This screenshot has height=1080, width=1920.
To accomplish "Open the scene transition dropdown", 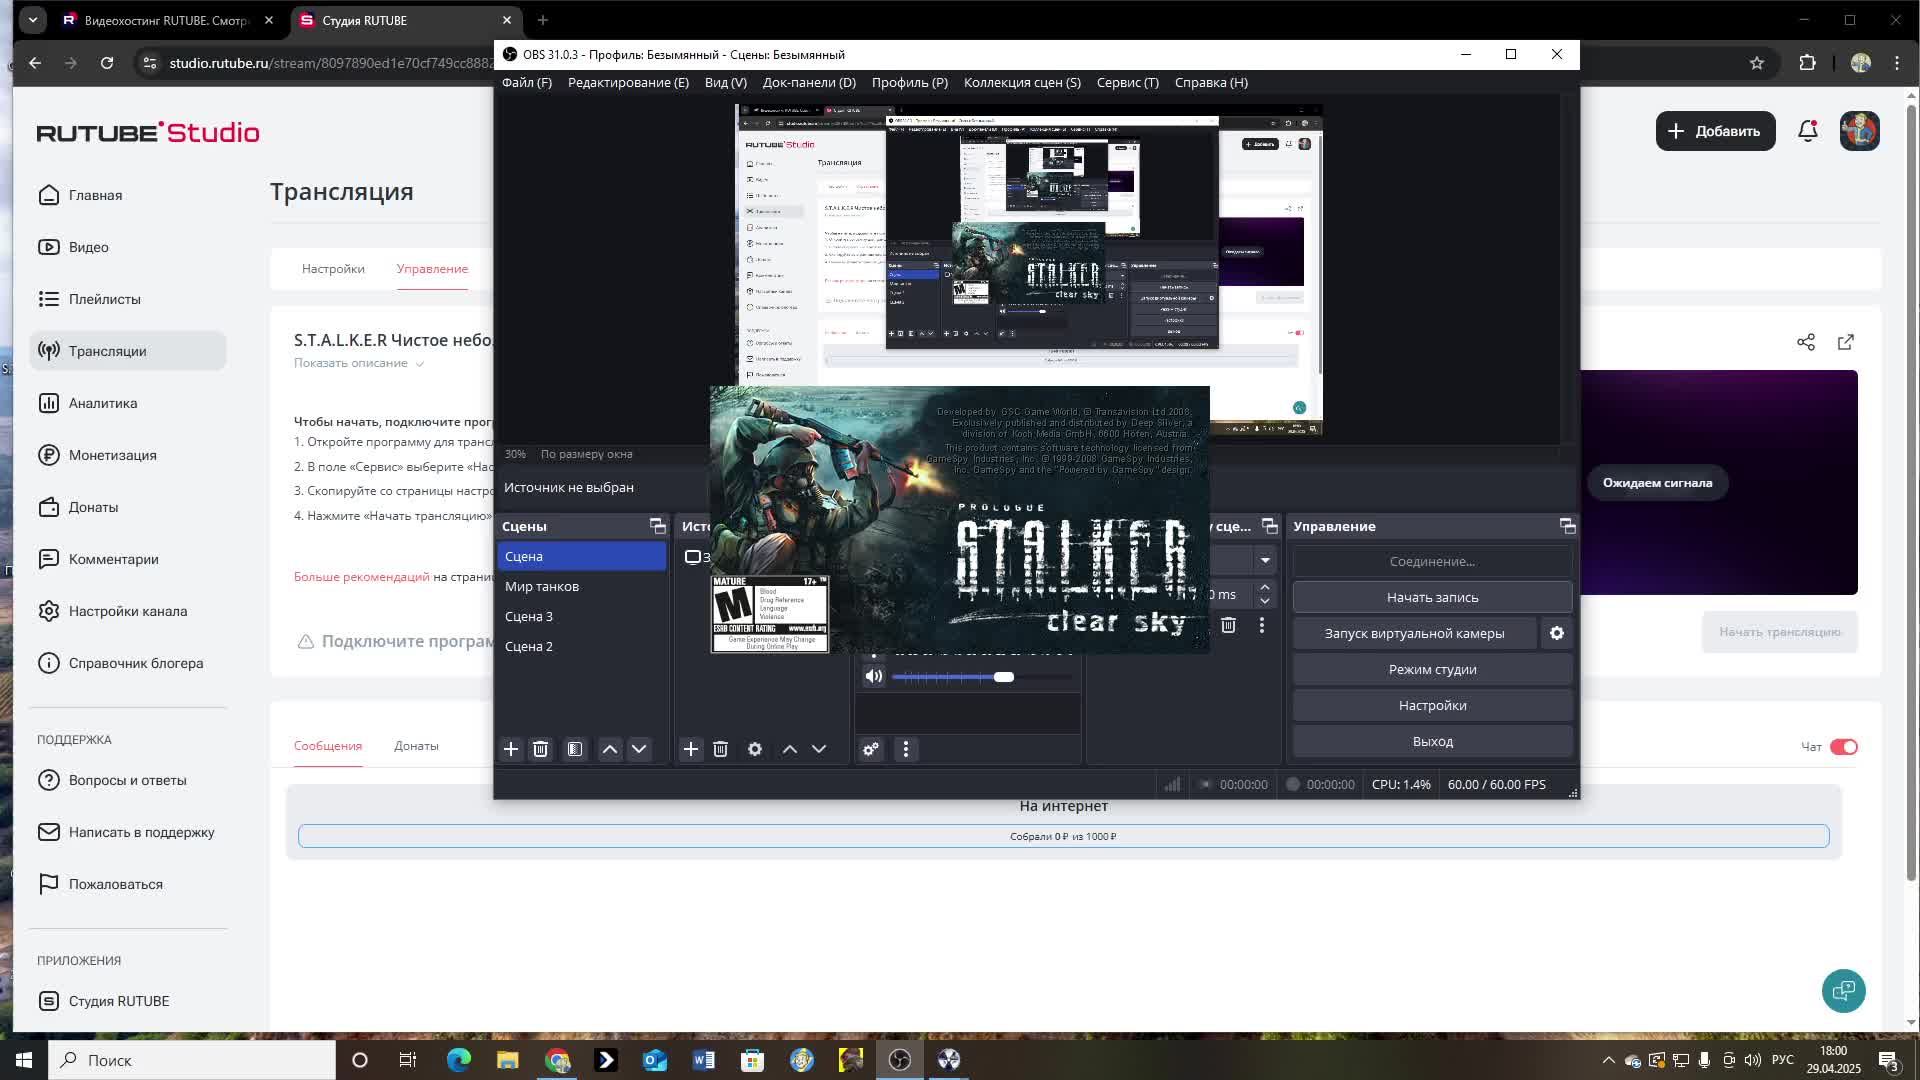I will point(1265,560).
